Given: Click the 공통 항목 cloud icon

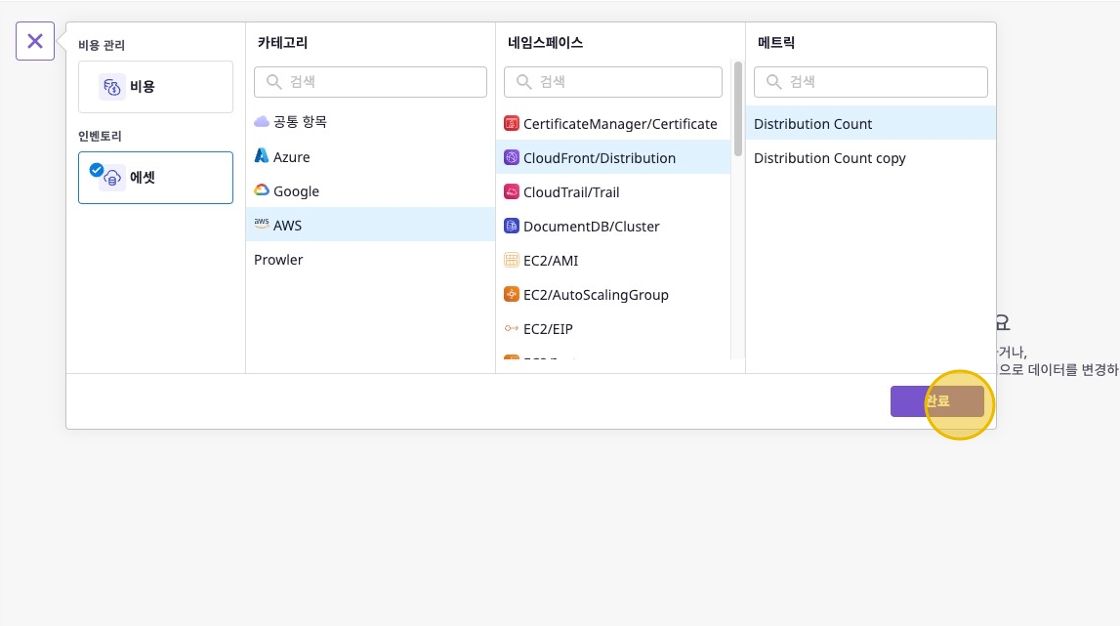Looking at the screenshot, I should pyautogui.click(x=262, y=122).
